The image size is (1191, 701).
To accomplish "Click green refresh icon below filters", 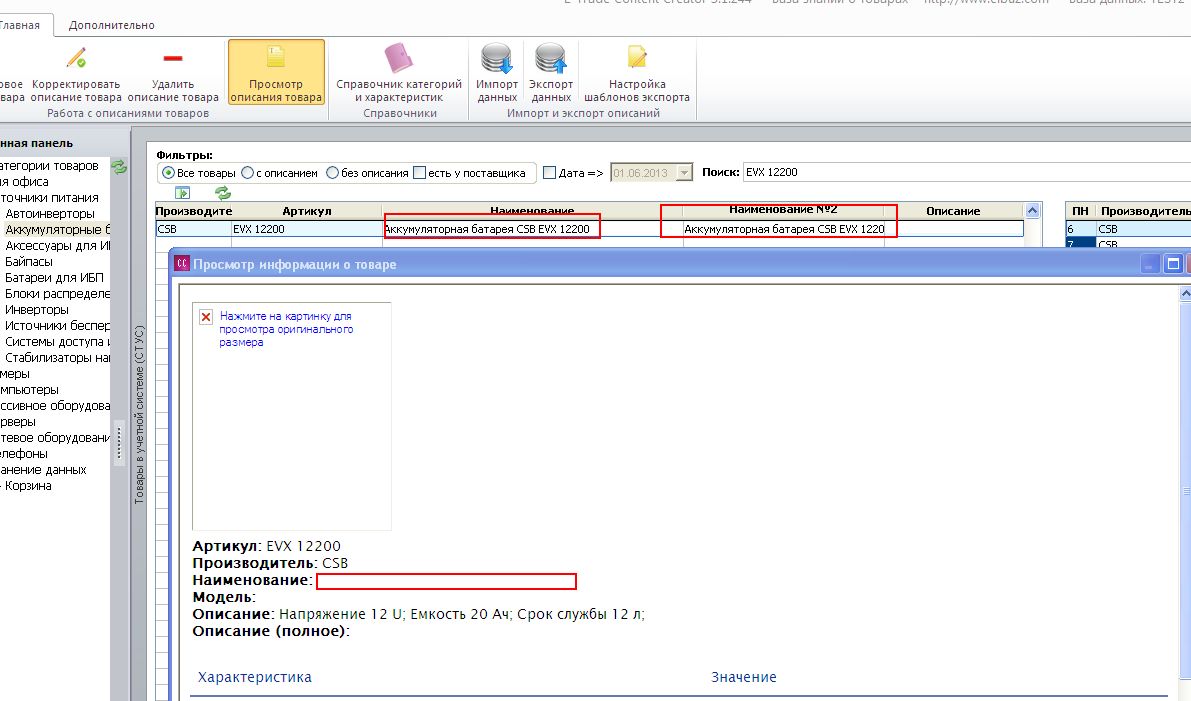I will [223, 193].
